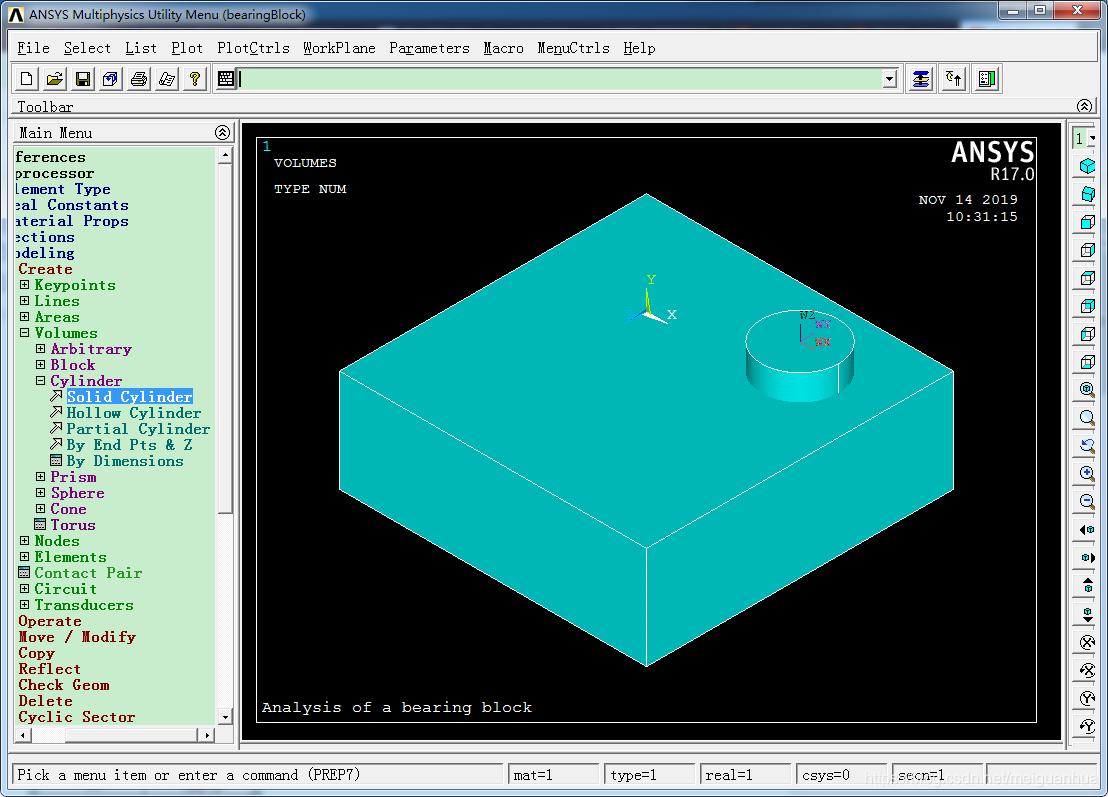The height and width of the screenshot is (797, 1108).
Task: Select Hollow Cylinder in the tree
Action: point(134,413)
